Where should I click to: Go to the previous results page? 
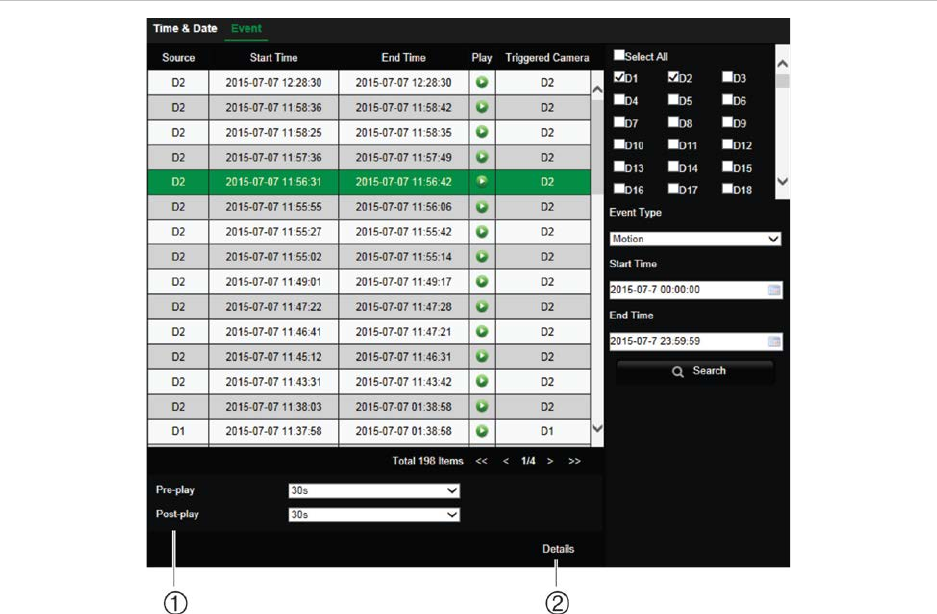(x=506, y=461)
